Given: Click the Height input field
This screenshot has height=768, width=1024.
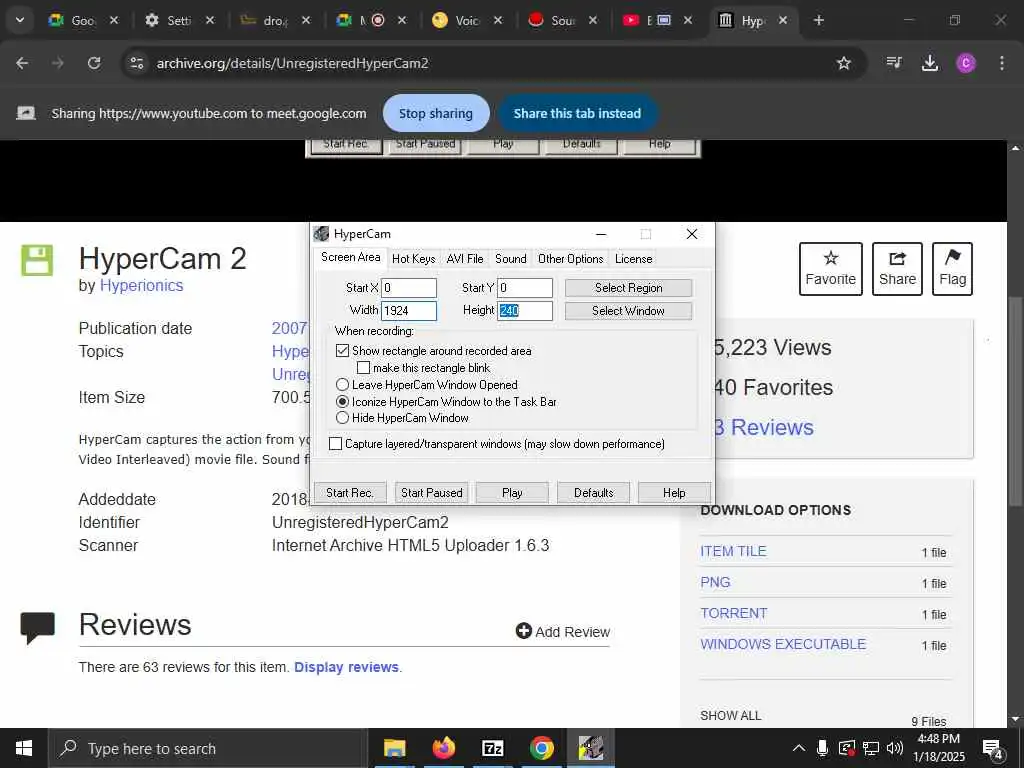Looking at the screenshot, I should [525, 311].
